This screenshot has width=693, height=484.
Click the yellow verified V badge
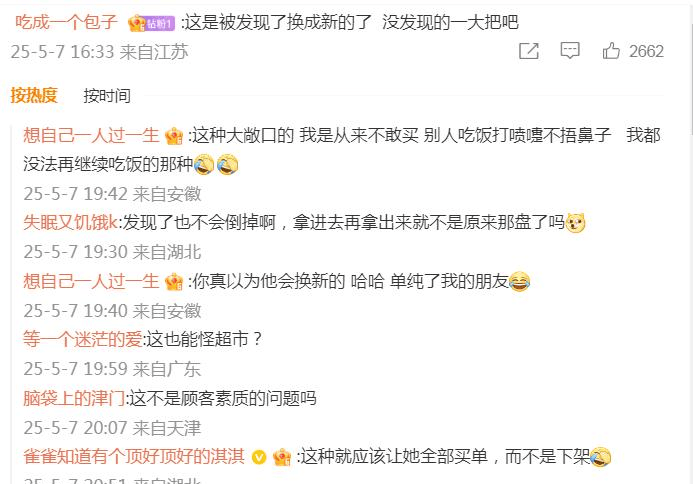(259, 457)
